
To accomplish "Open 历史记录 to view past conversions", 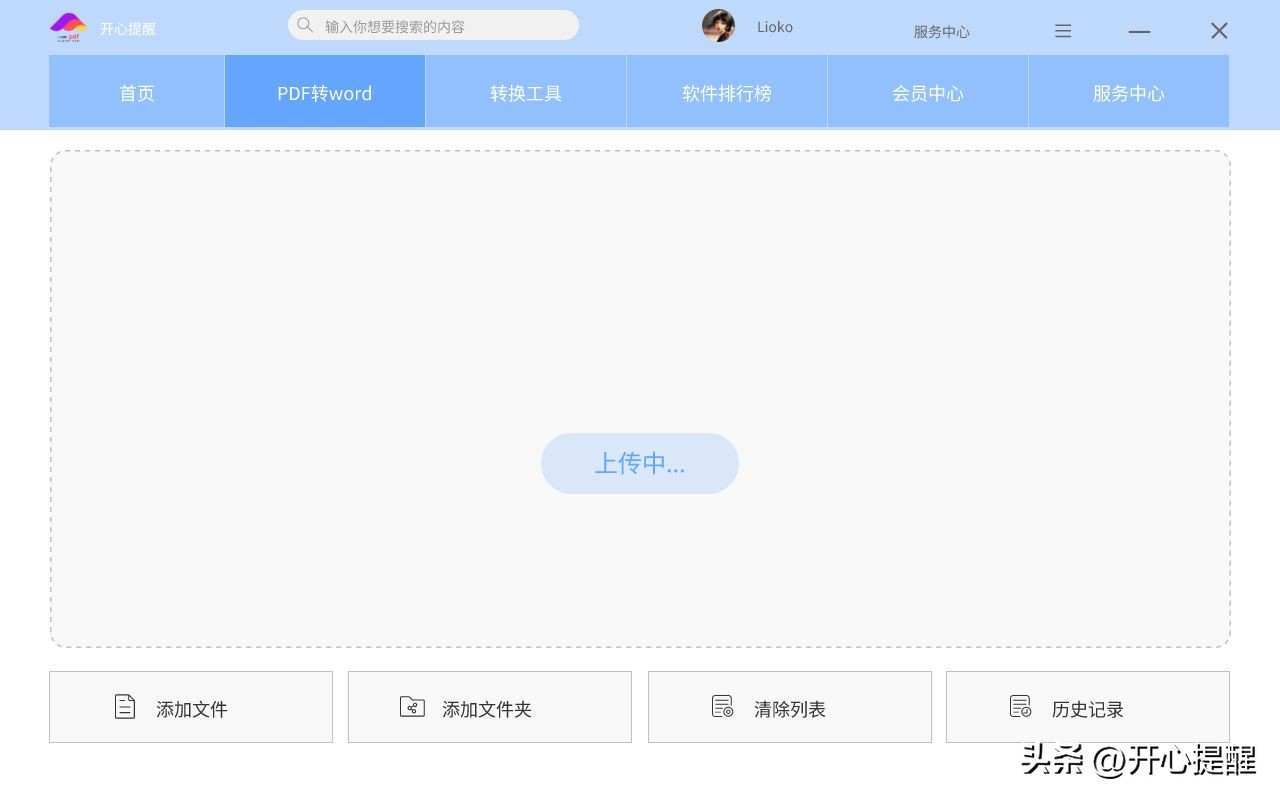I will click(1088, 706).
